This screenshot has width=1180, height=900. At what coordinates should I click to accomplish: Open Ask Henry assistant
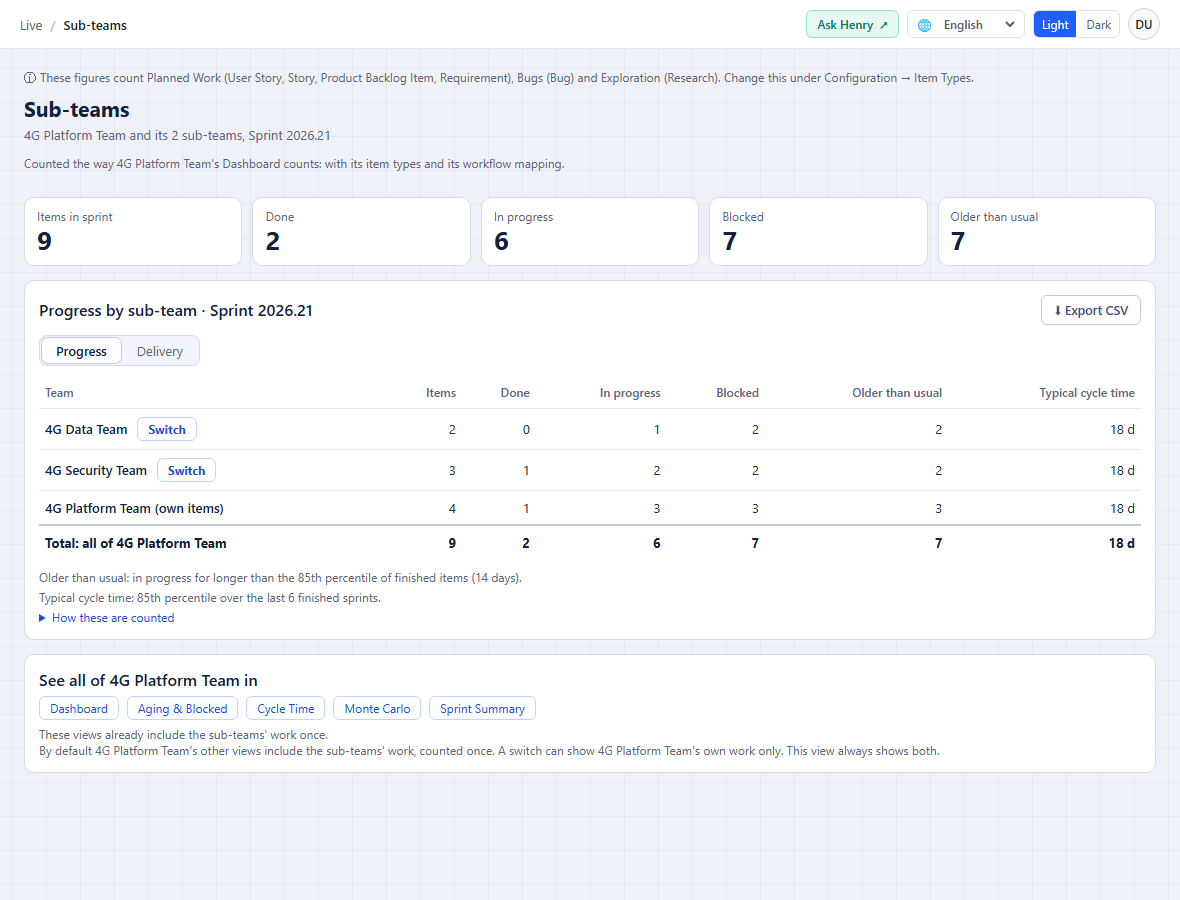click(x=852, y=25)
